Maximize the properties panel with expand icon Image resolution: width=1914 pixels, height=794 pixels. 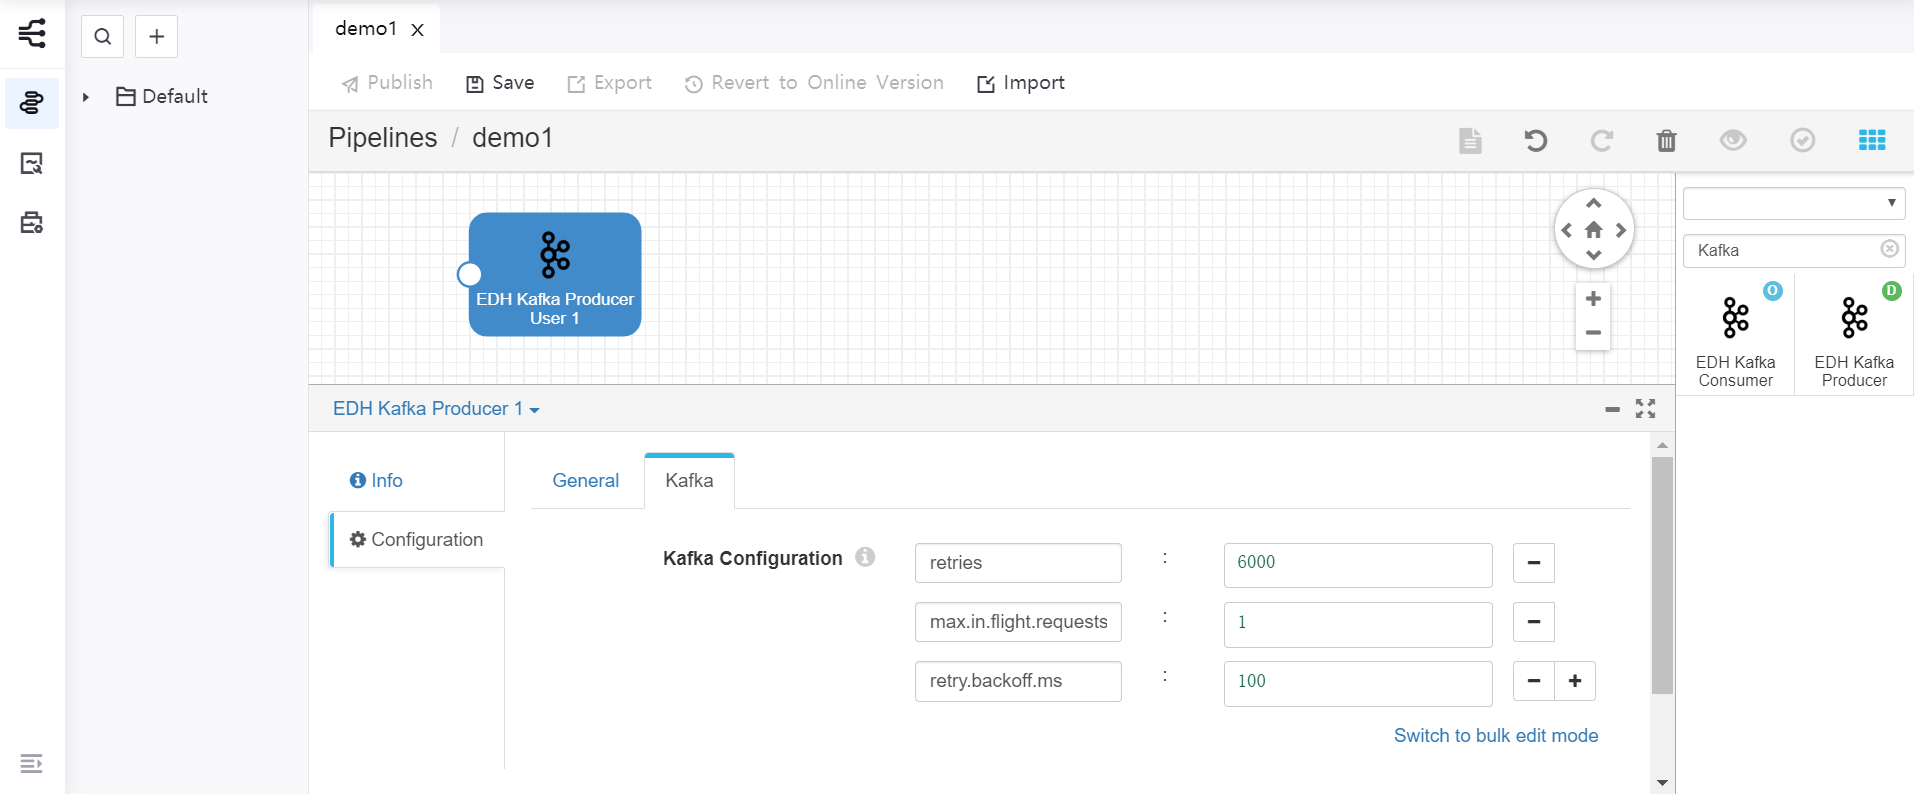1645,409
